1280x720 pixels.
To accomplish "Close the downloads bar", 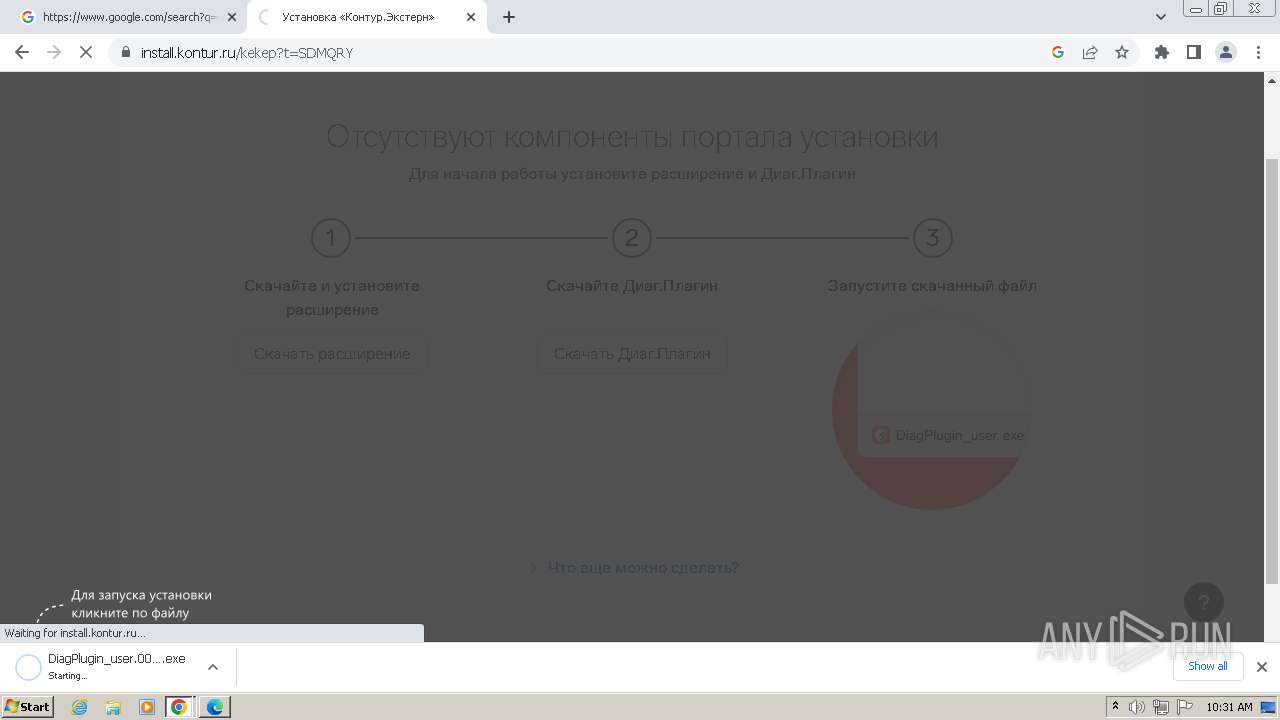I will click(1262, 667).
